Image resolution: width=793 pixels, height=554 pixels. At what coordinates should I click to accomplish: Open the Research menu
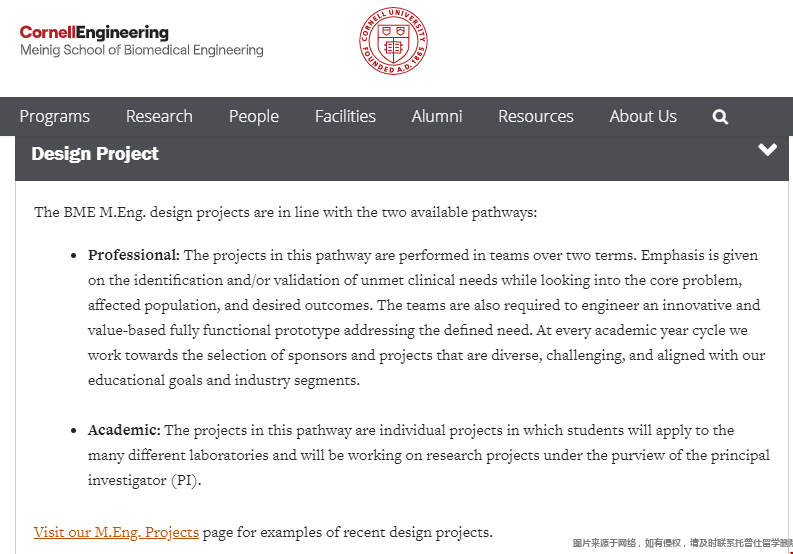click(x=159, y=116)
